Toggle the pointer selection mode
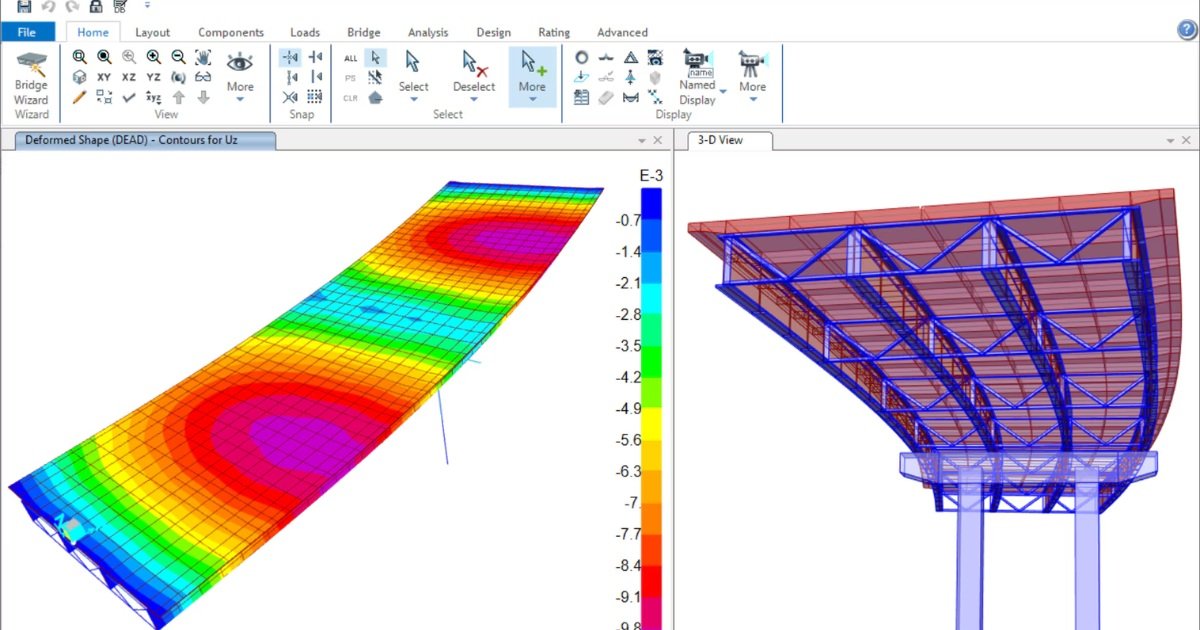 [375, 58]
